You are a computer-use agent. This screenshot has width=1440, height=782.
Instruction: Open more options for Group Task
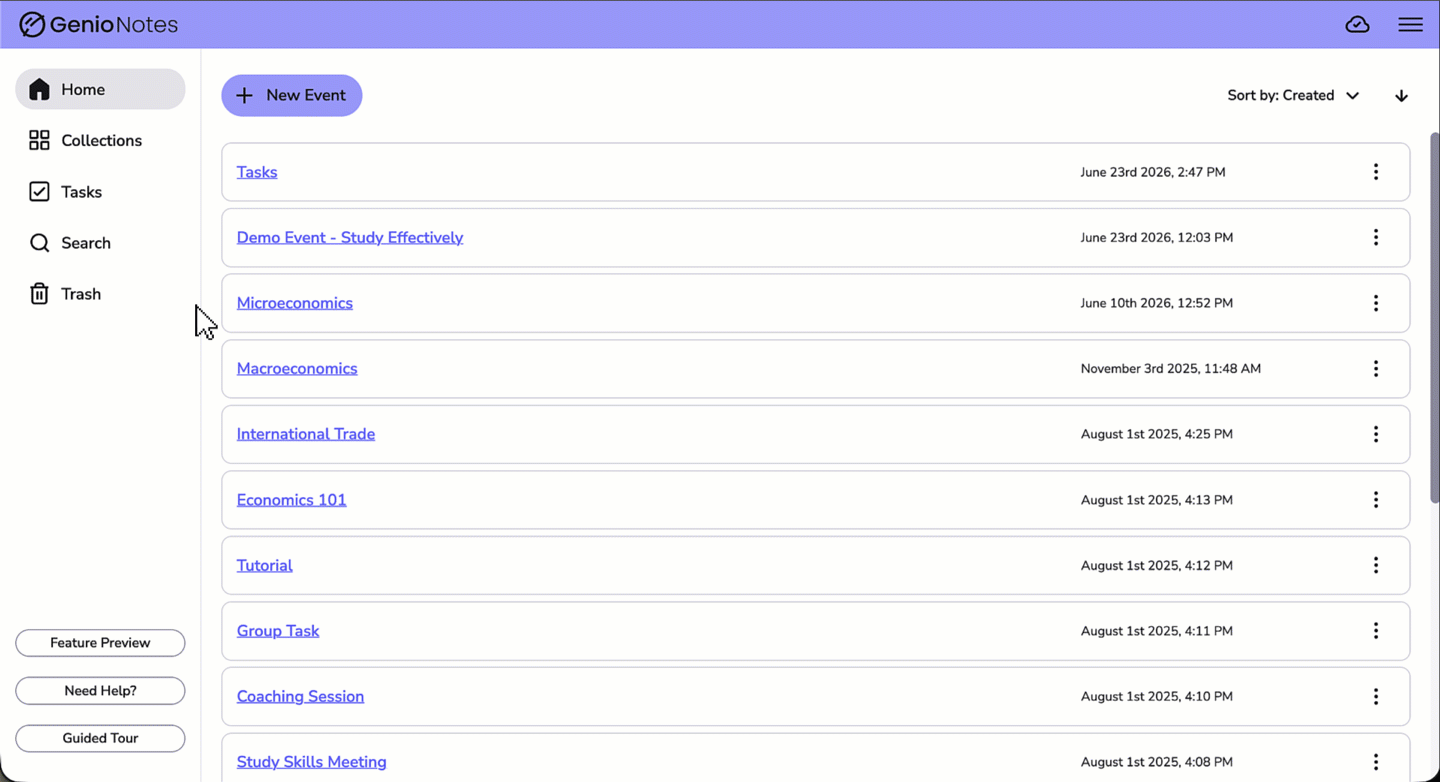[1376, 631]
